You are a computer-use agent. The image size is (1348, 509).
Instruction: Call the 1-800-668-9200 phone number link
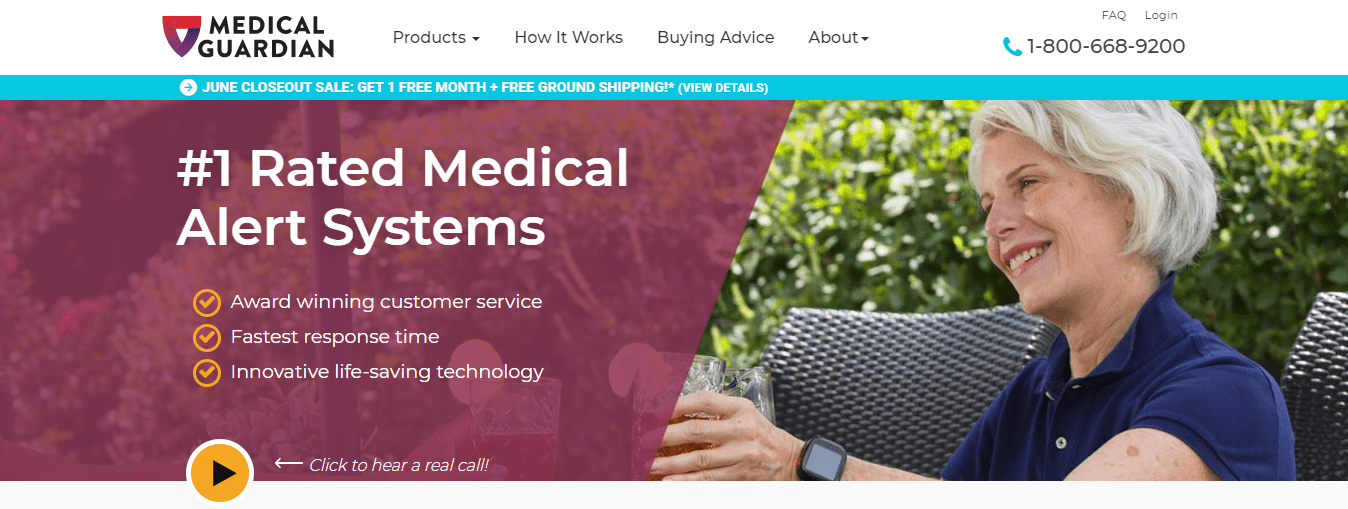(1106, 47)
